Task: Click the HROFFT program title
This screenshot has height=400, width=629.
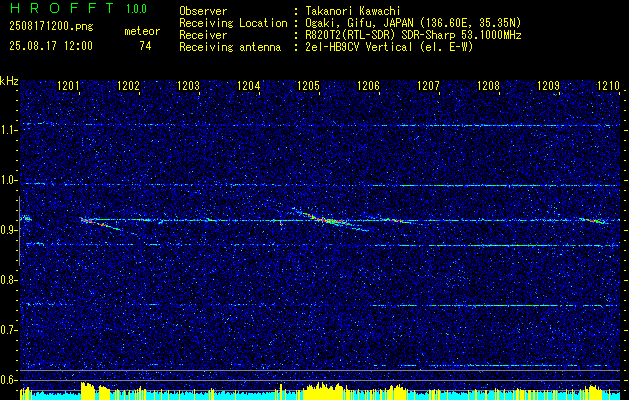Action: pyautogui.click(x=61, y=8)
